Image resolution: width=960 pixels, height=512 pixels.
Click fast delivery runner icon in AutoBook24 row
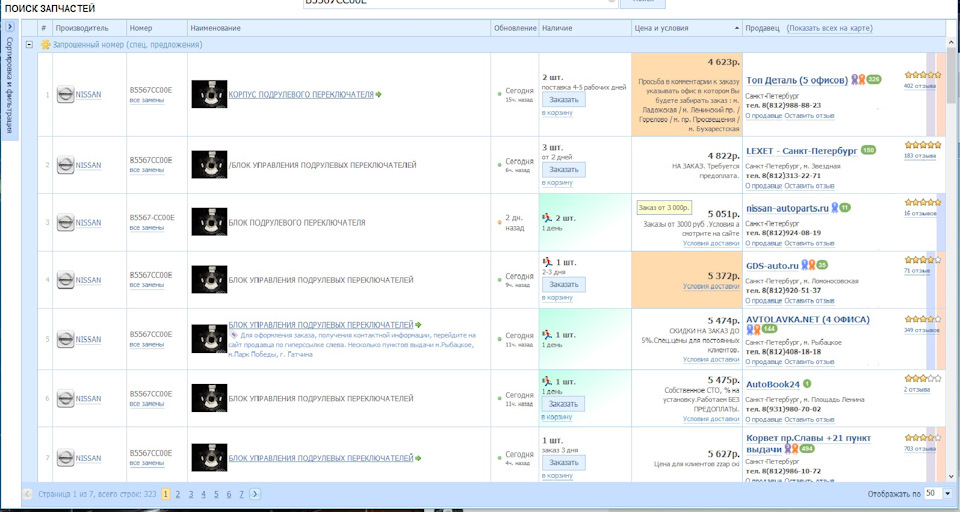point(547,381)
